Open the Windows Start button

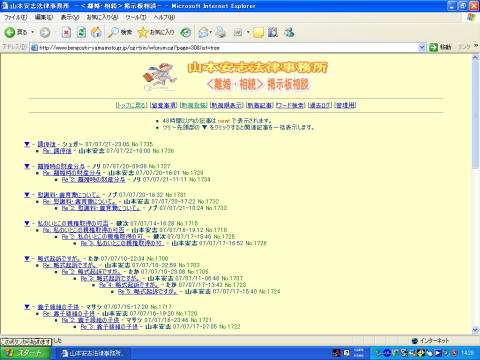pyautogui.click(x=25, y=353)
